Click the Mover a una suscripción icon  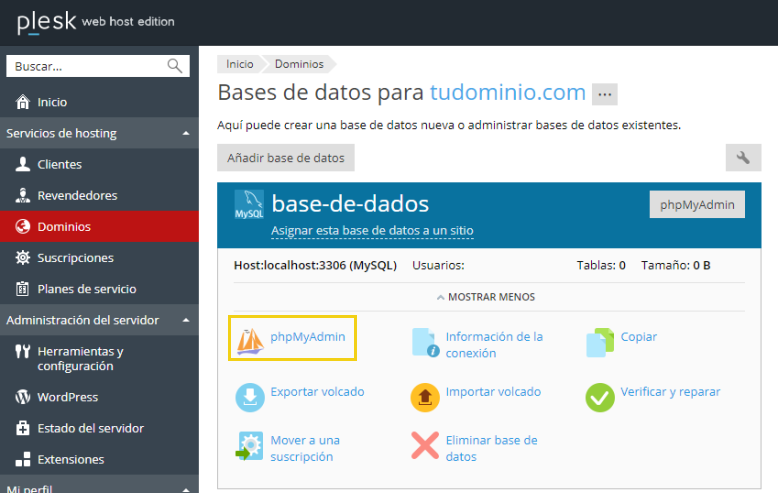pos(250,446)
